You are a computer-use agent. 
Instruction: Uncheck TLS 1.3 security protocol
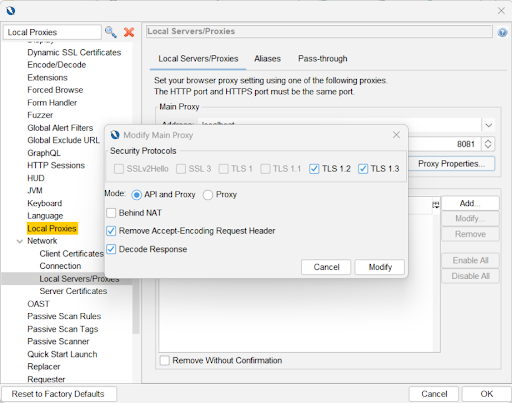pyautogui.click(x=363, y=169)
